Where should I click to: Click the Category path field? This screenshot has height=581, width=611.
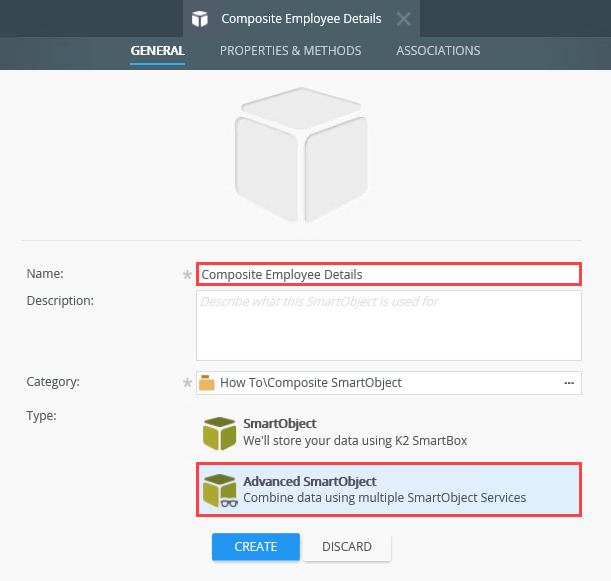coord(389,383)
